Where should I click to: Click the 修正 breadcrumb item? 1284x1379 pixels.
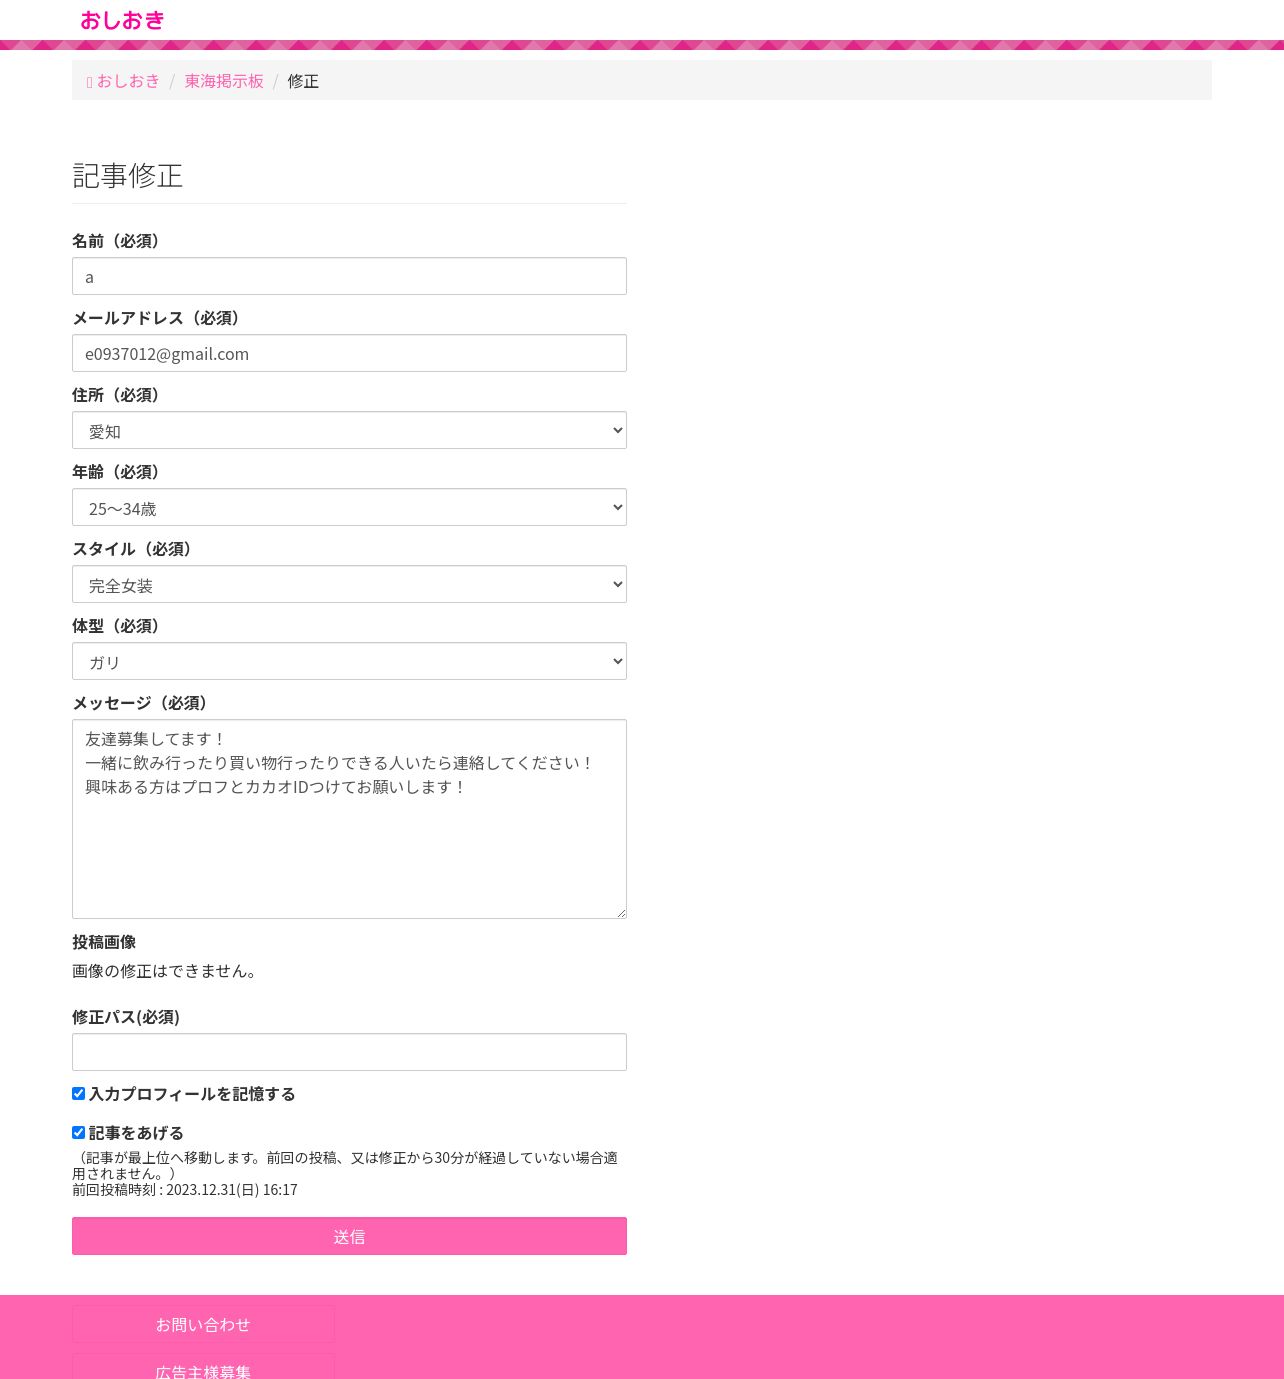pos(303,81)
